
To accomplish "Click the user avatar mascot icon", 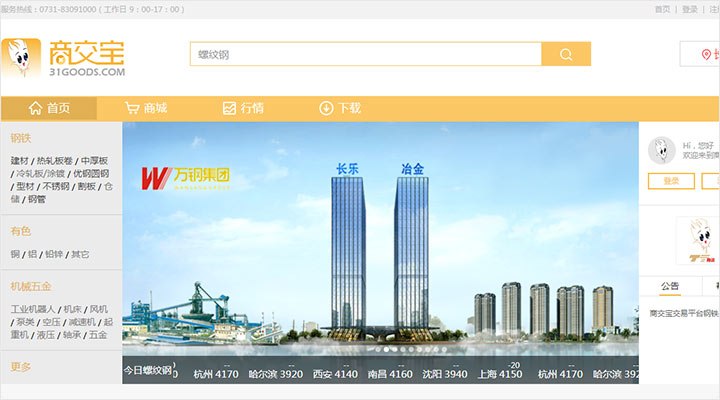I will point(661,150).
